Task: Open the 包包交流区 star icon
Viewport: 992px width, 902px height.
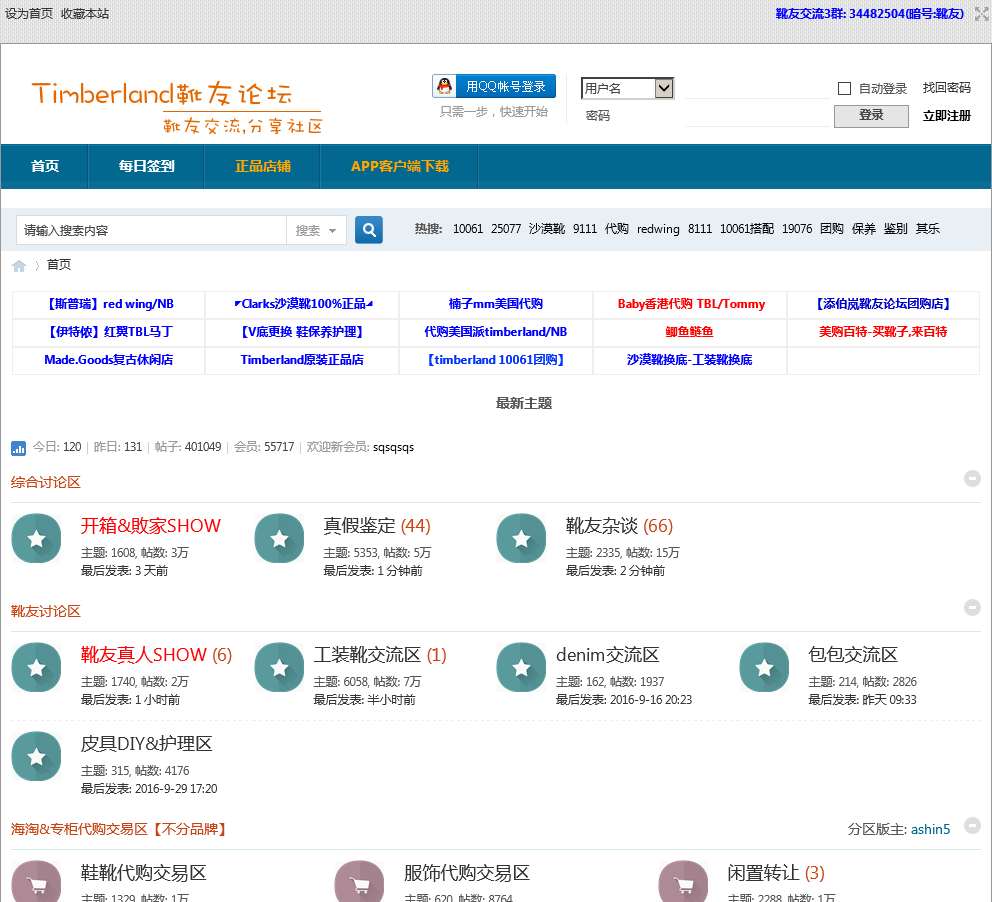Action: click(764, 667)
